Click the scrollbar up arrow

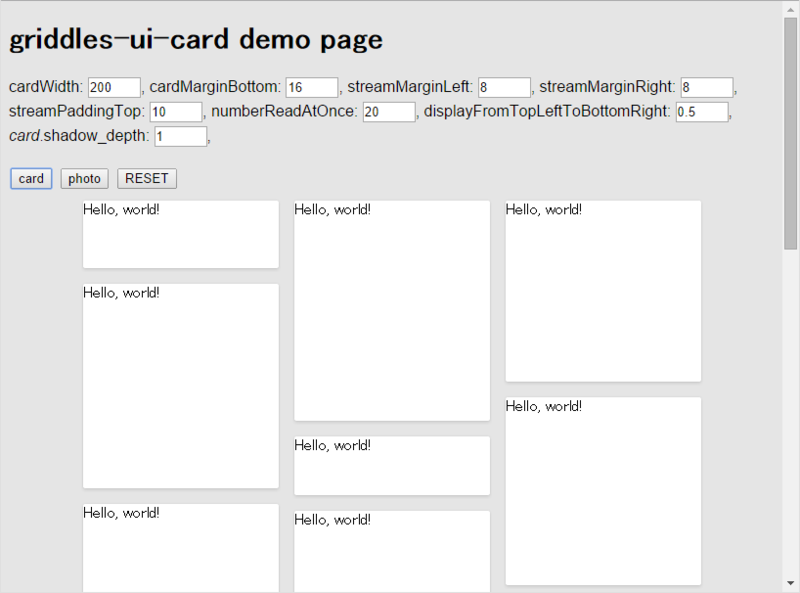[790, 9]
